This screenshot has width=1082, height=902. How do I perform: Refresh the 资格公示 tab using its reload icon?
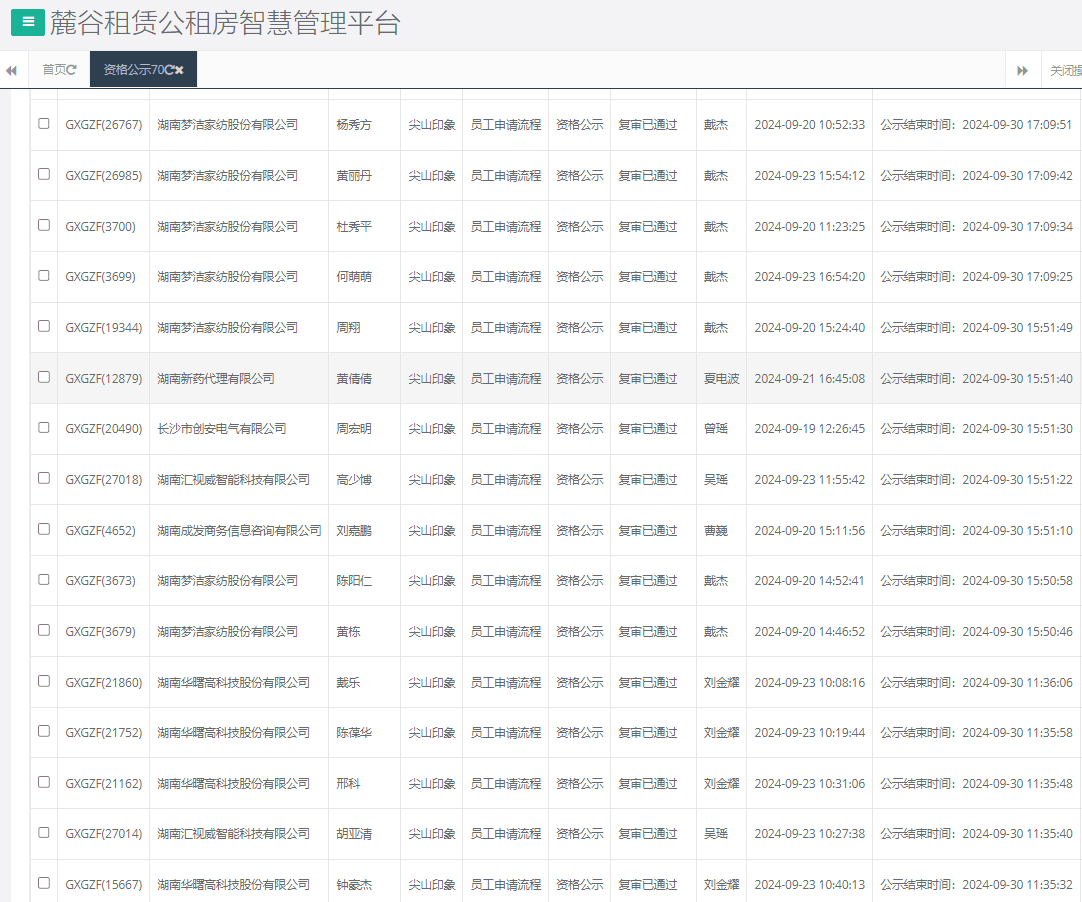pyautogui.click(x=169, y=70)
